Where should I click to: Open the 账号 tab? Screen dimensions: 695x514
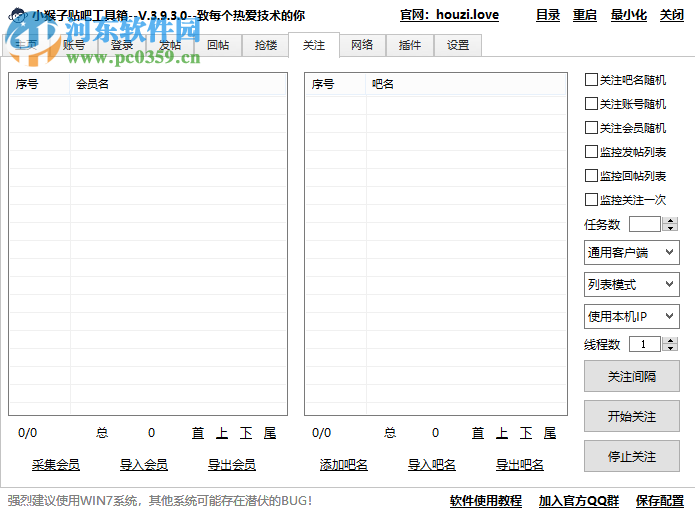pos(74,45)
